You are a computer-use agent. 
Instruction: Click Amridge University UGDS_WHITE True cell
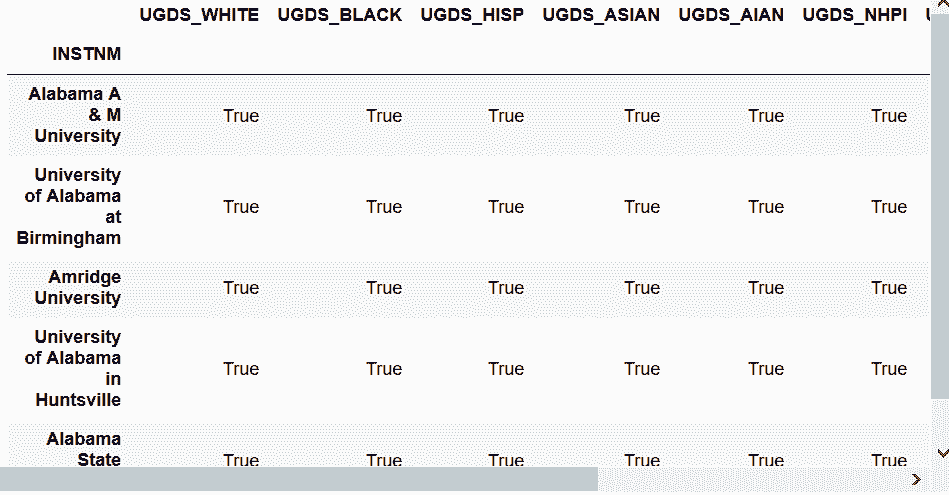pos(241,288)
